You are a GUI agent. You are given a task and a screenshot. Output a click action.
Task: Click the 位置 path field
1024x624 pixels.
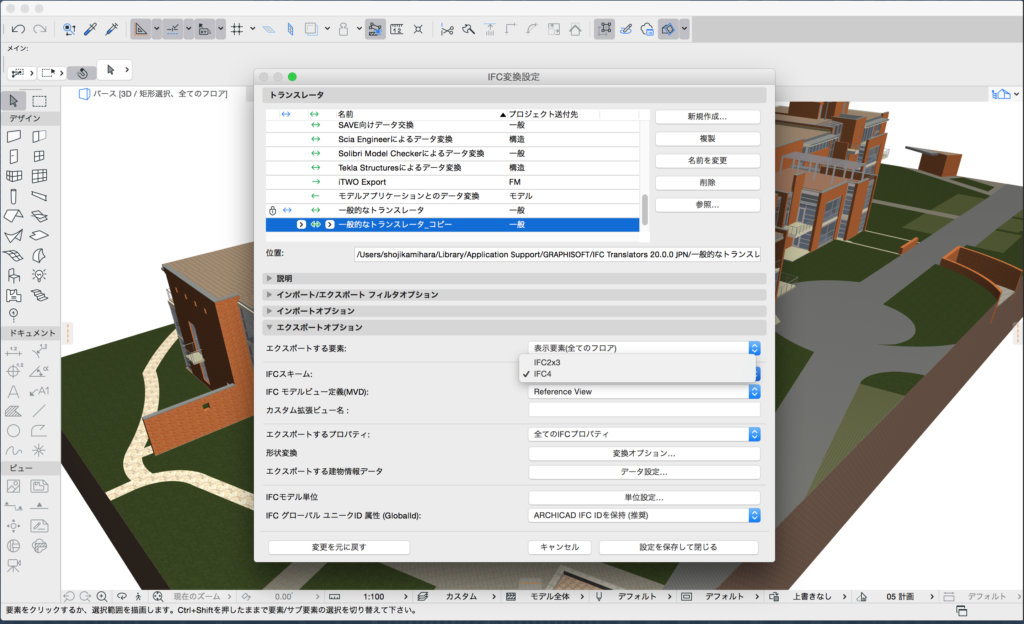coord(558,255)
